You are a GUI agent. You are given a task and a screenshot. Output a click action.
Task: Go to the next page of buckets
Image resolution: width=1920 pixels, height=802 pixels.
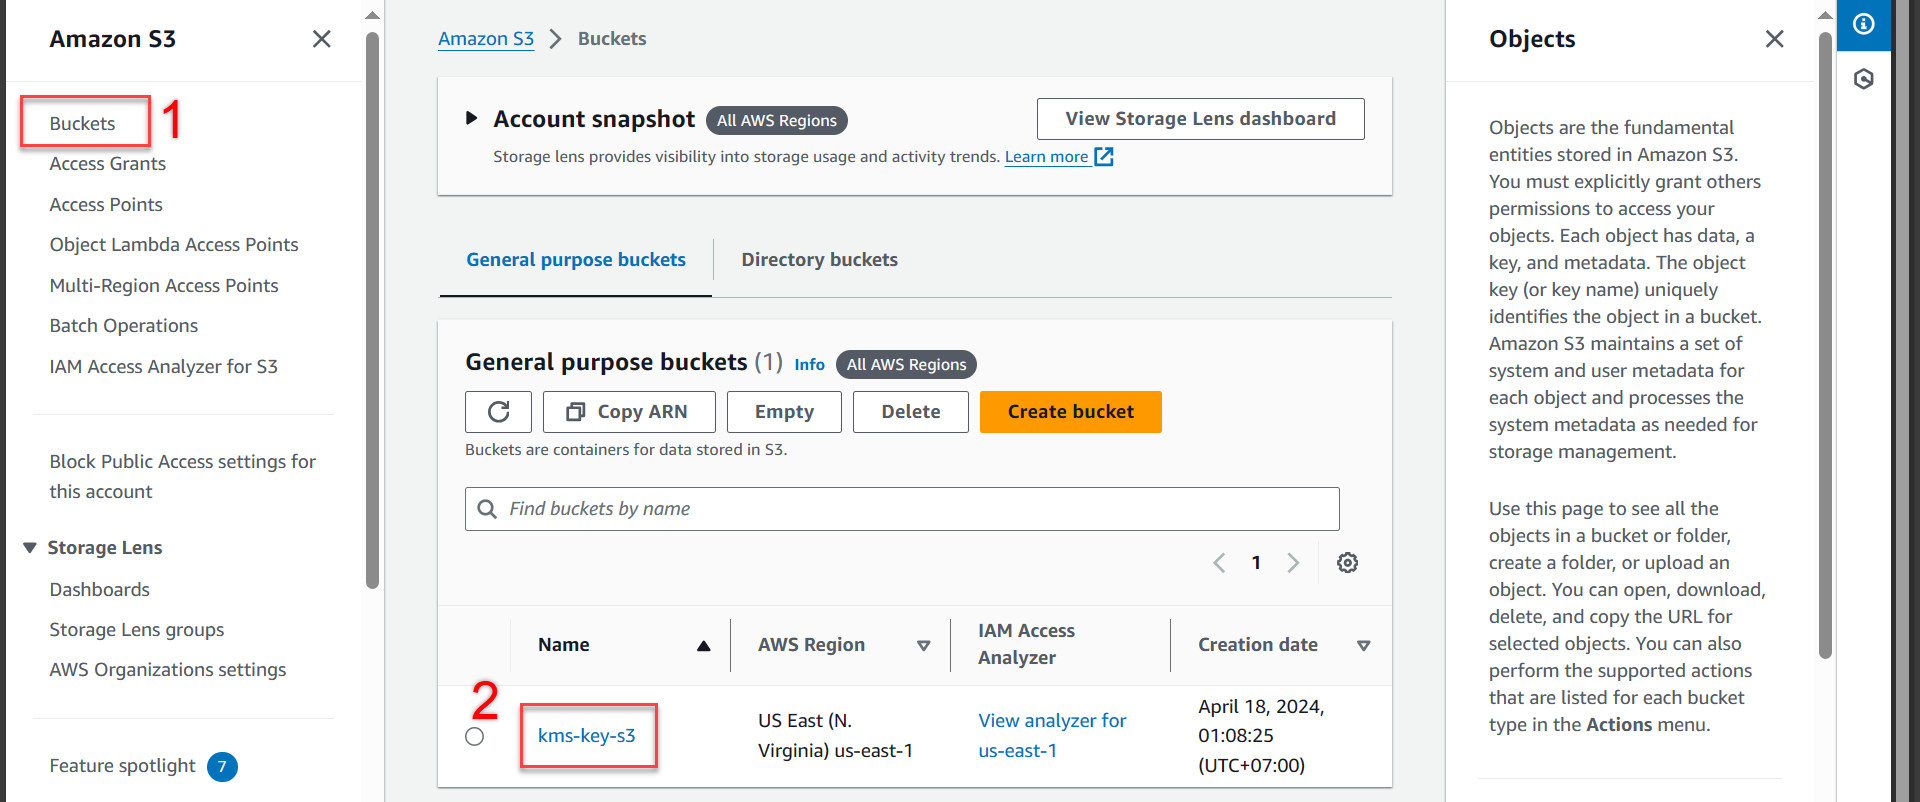pos(1293,563)
